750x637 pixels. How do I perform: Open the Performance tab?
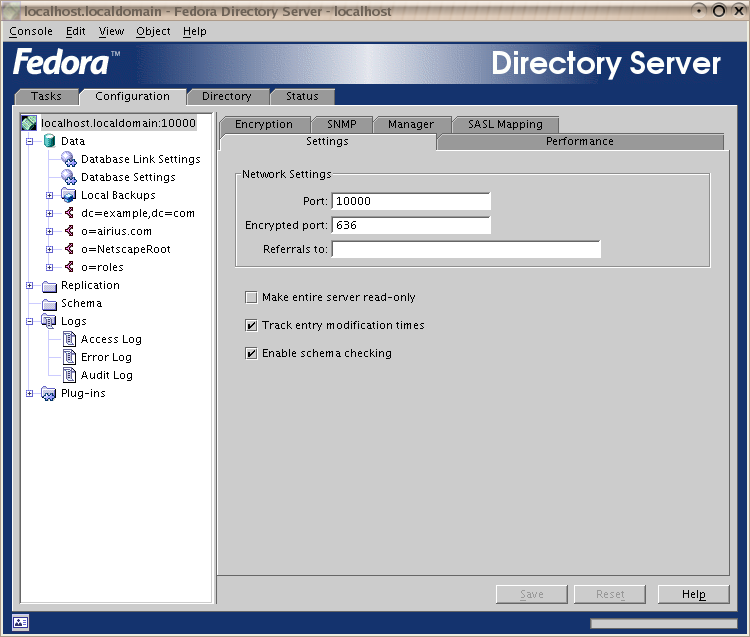[580, 142]
